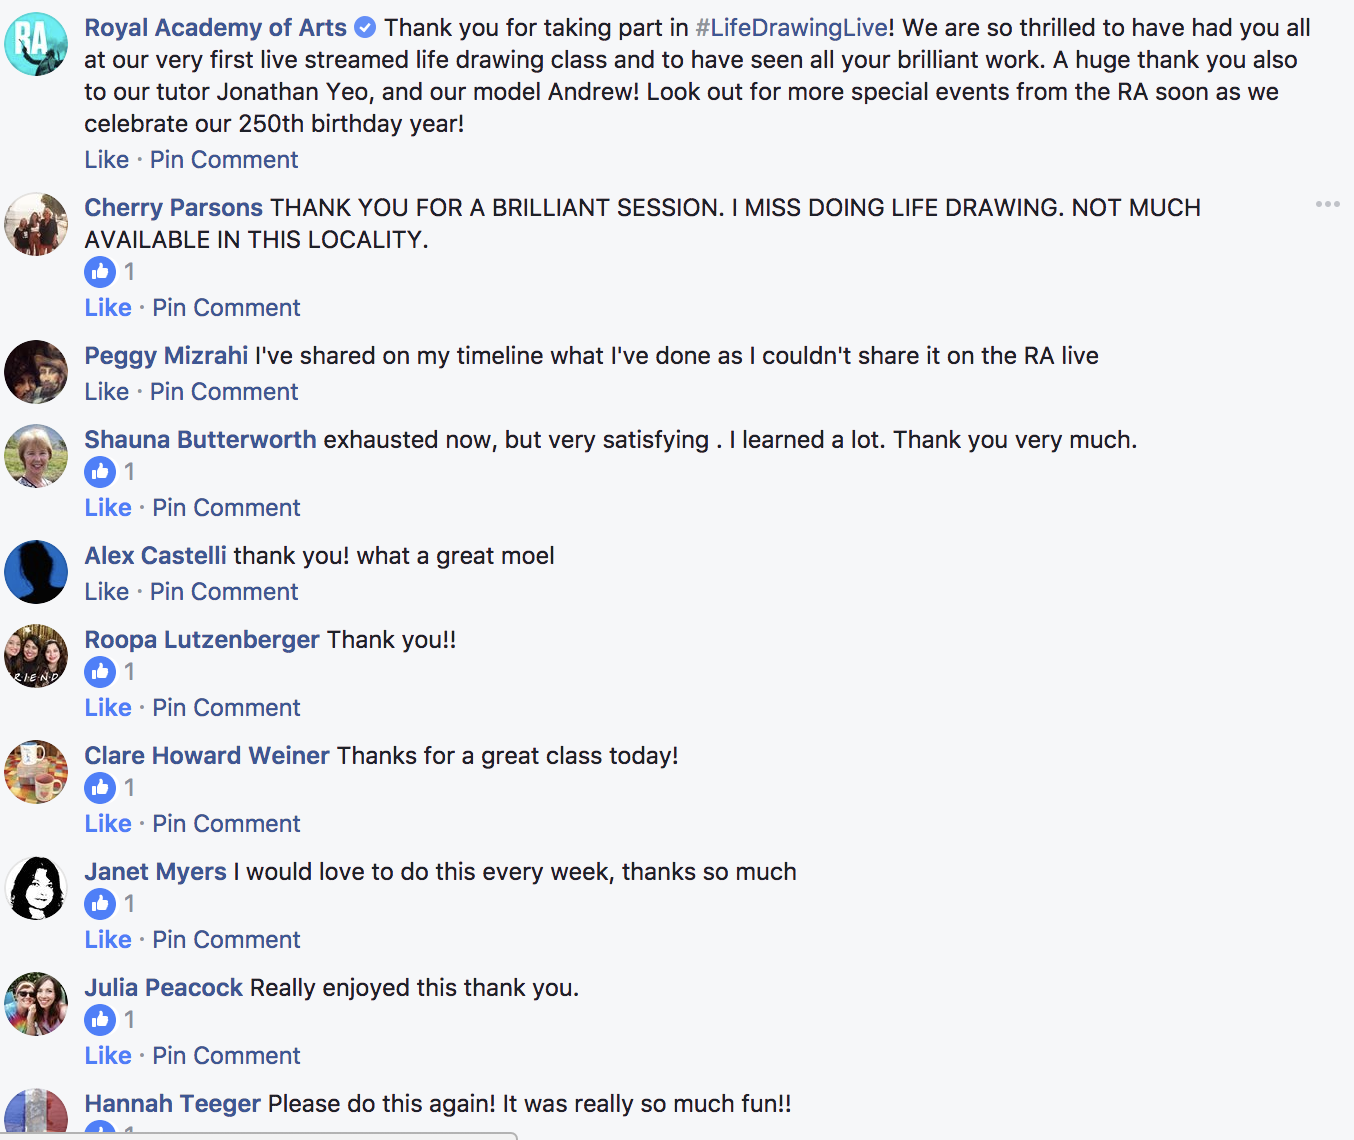Image resolution: width=1354 pixels, height=1140 pixels.
Task: Click Alex Castelli's silhouette profile picture
Action: (x=36, y=572)
